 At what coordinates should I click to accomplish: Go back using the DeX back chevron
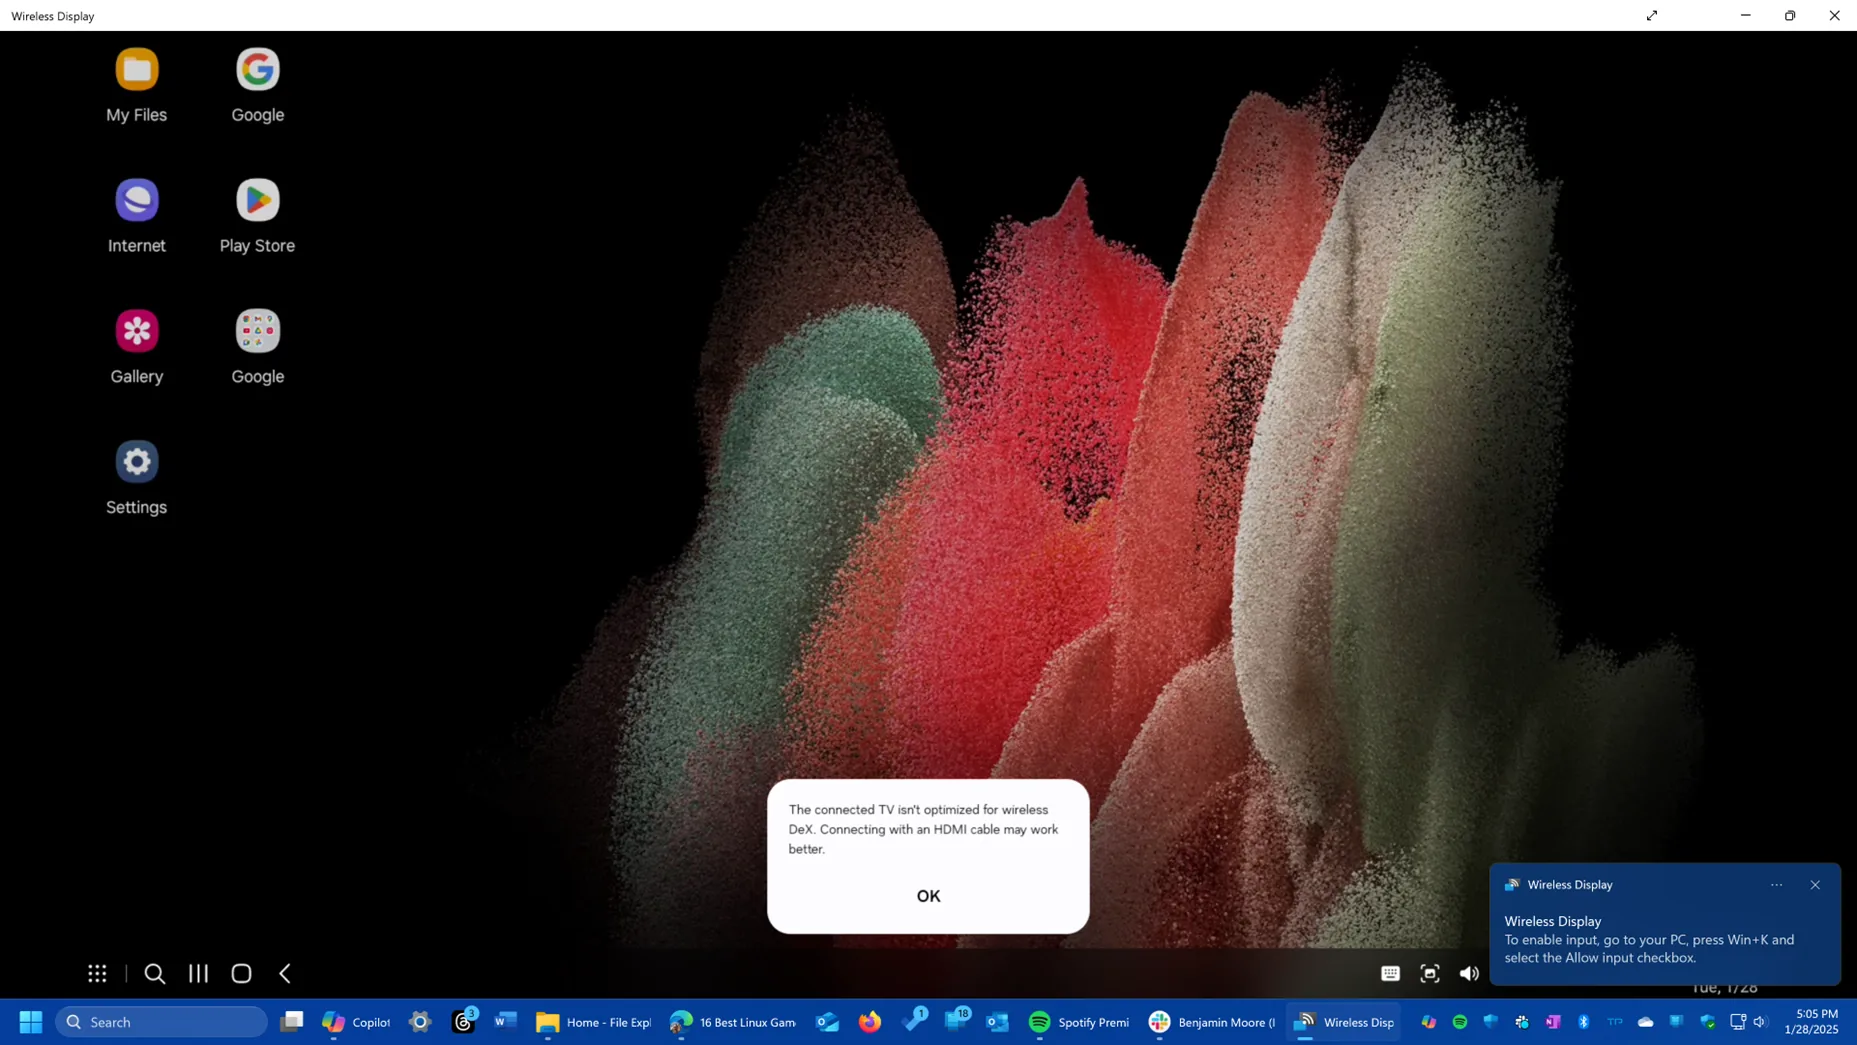tap(285, 973)
